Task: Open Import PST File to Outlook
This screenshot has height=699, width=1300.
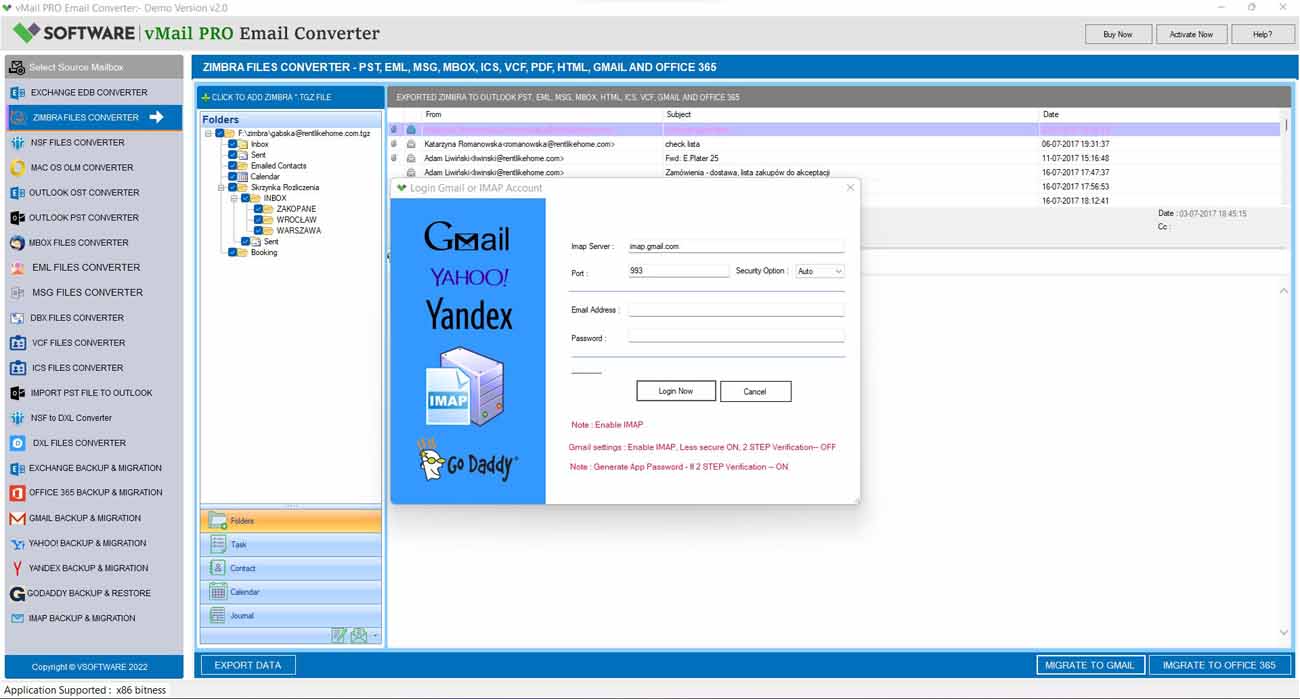Action: (94, 392)
